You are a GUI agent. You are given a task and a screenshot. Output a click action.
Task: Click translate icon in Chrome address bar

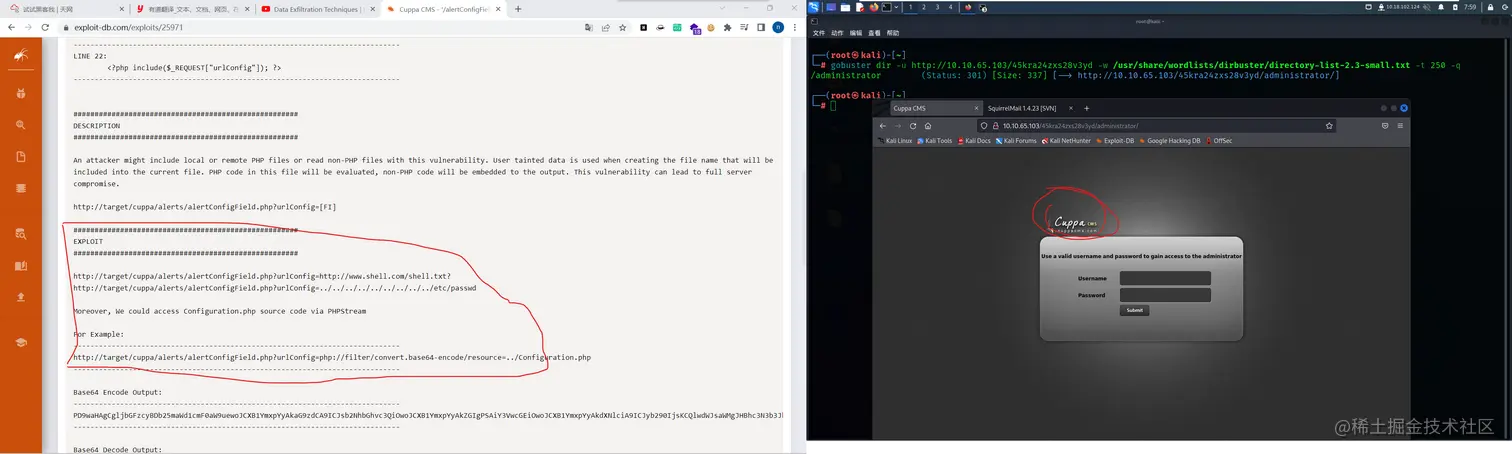click(589, 27)
